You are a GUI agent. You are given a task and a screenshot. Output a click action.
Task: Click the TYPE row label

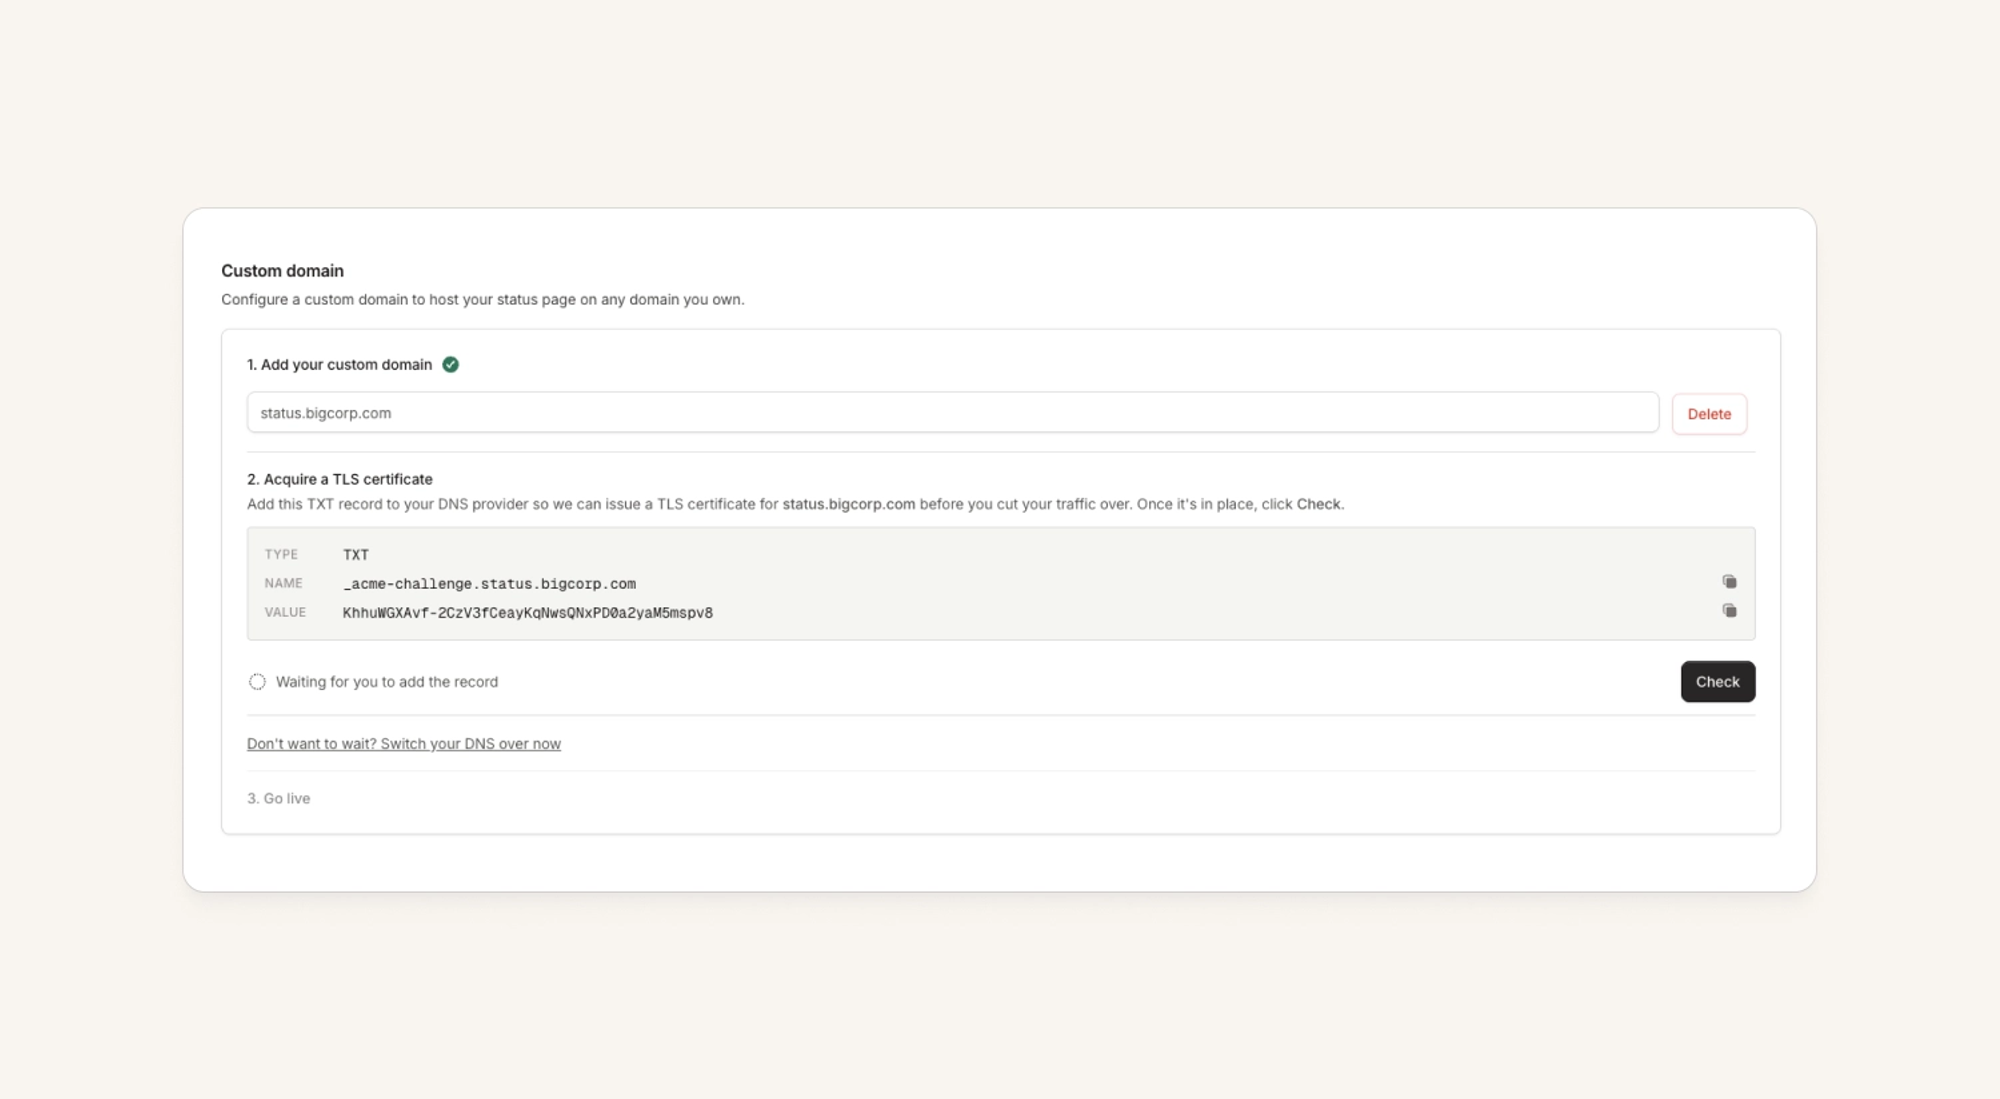click(281, 554)
